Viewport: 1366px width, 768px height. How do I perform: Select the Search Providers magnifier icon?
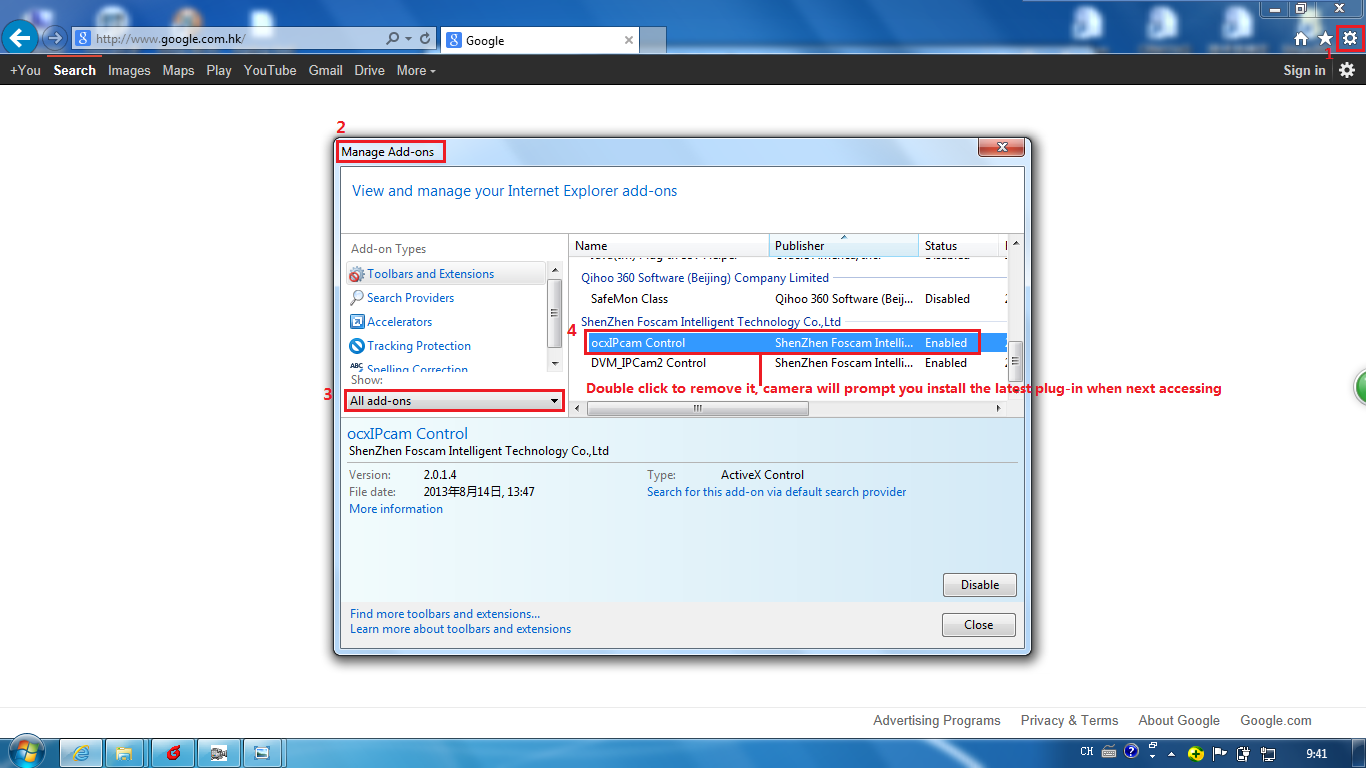pos(357,298)
